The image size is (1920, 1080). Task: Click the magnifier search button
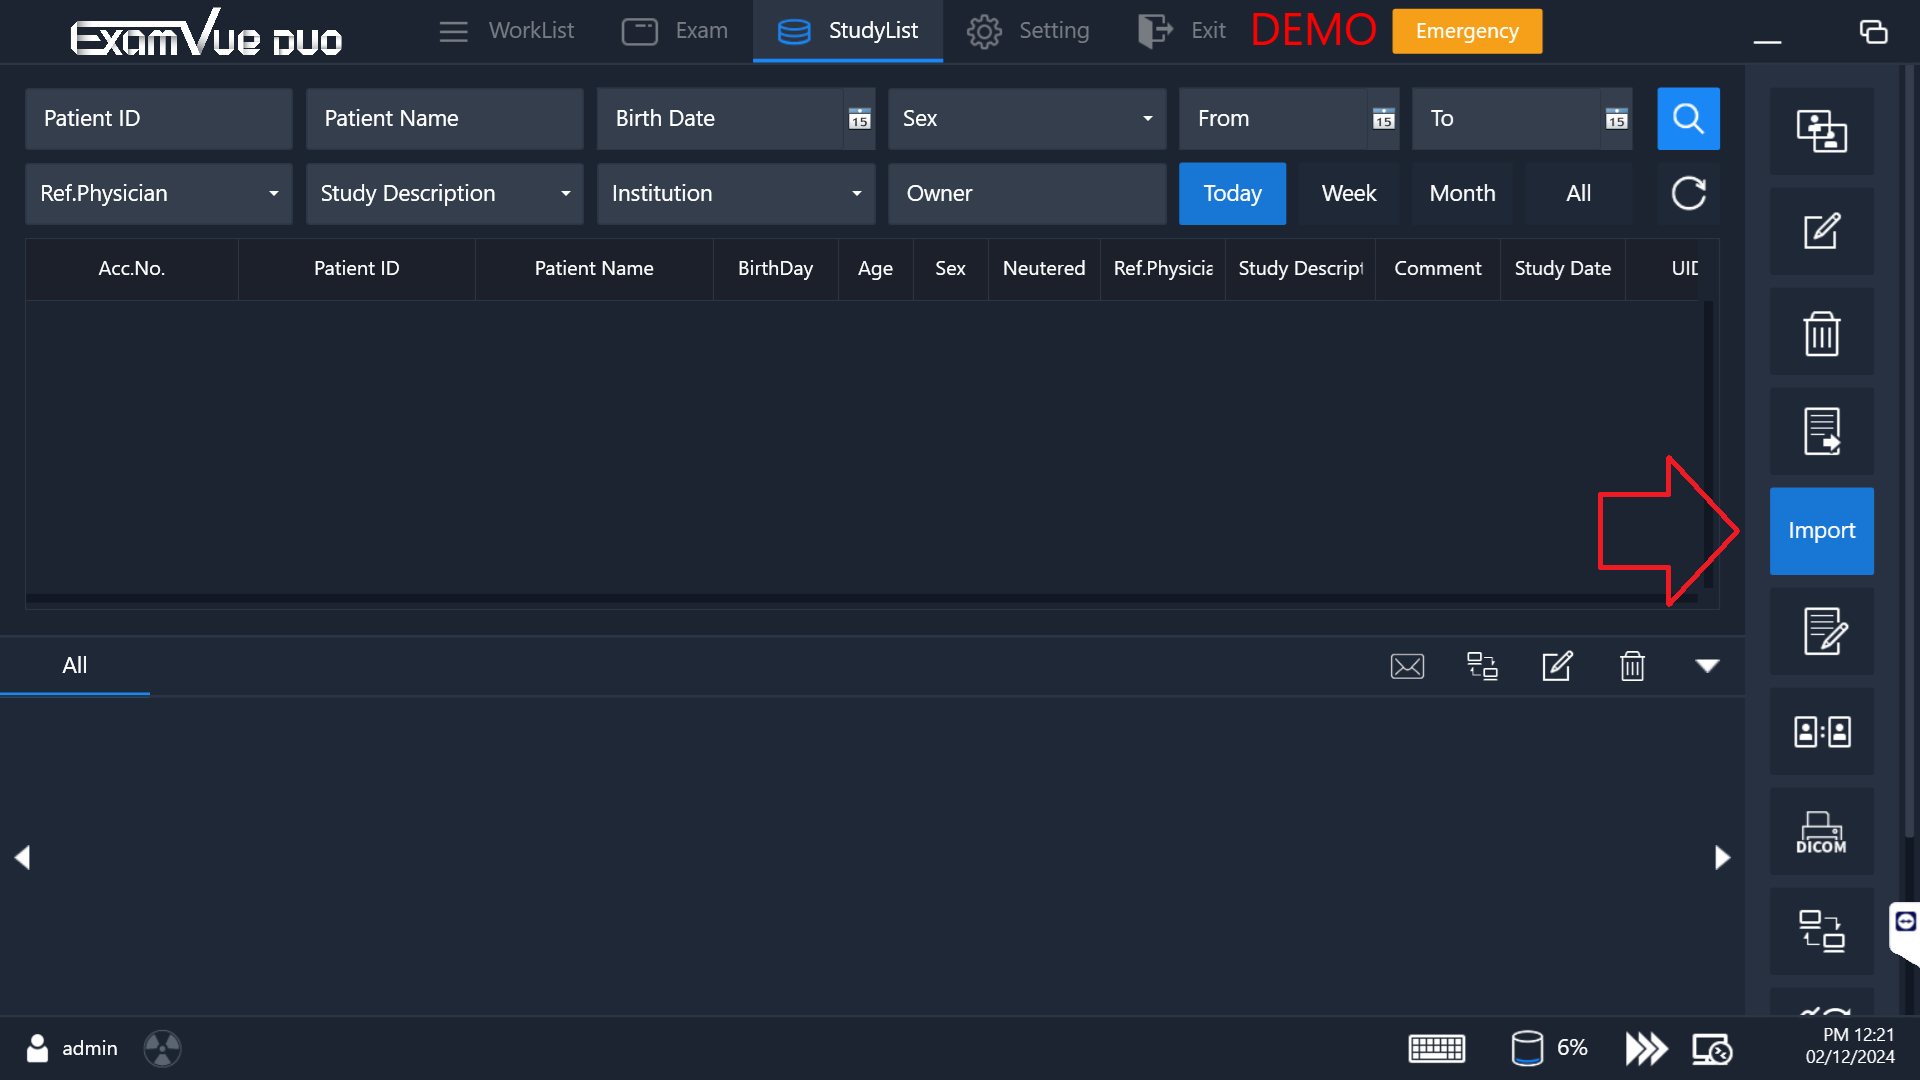1688,119
